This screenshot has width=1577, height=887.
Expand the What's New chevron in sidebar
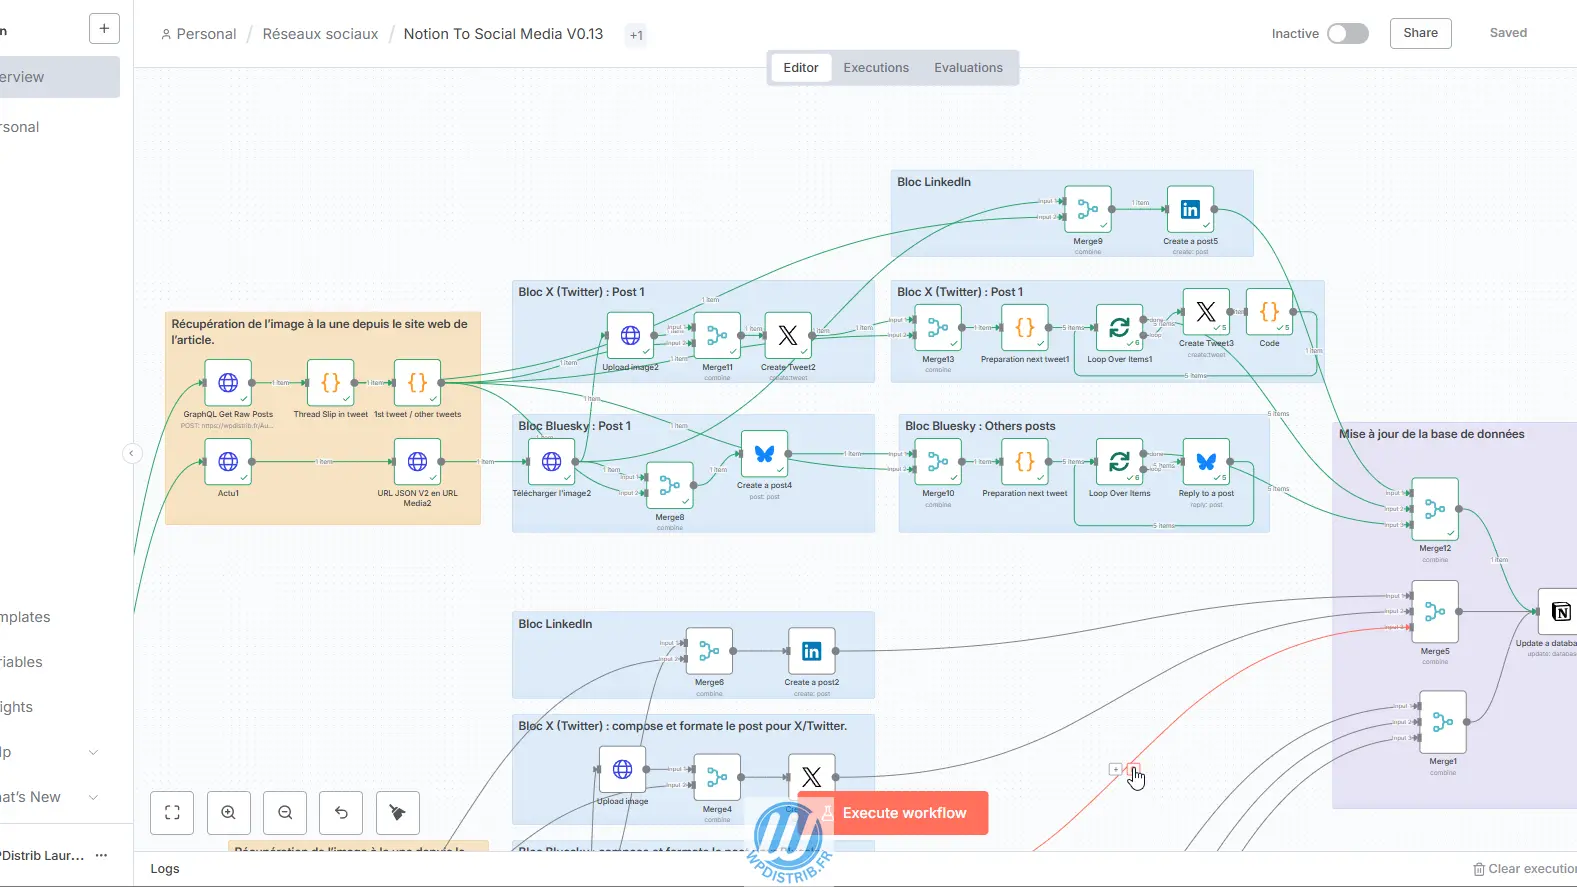(x=94, y=797)
